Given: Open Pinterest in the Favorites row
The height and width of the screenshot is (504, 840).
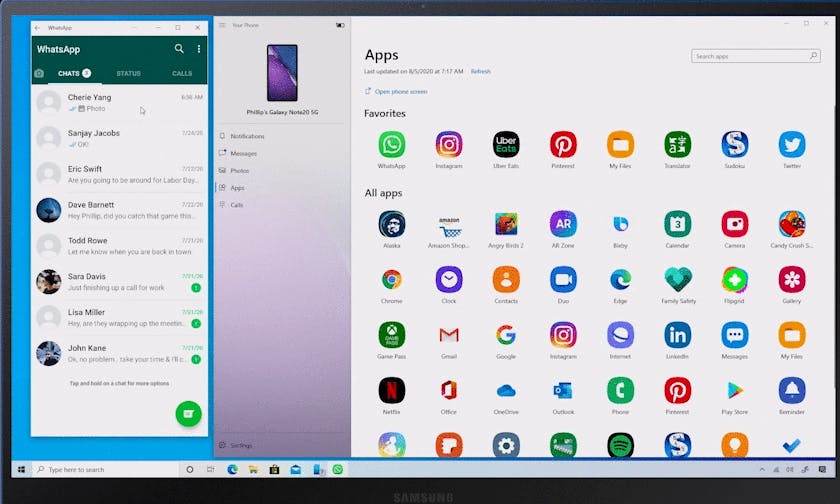Looking at the screenshot, I should [563, 145].
